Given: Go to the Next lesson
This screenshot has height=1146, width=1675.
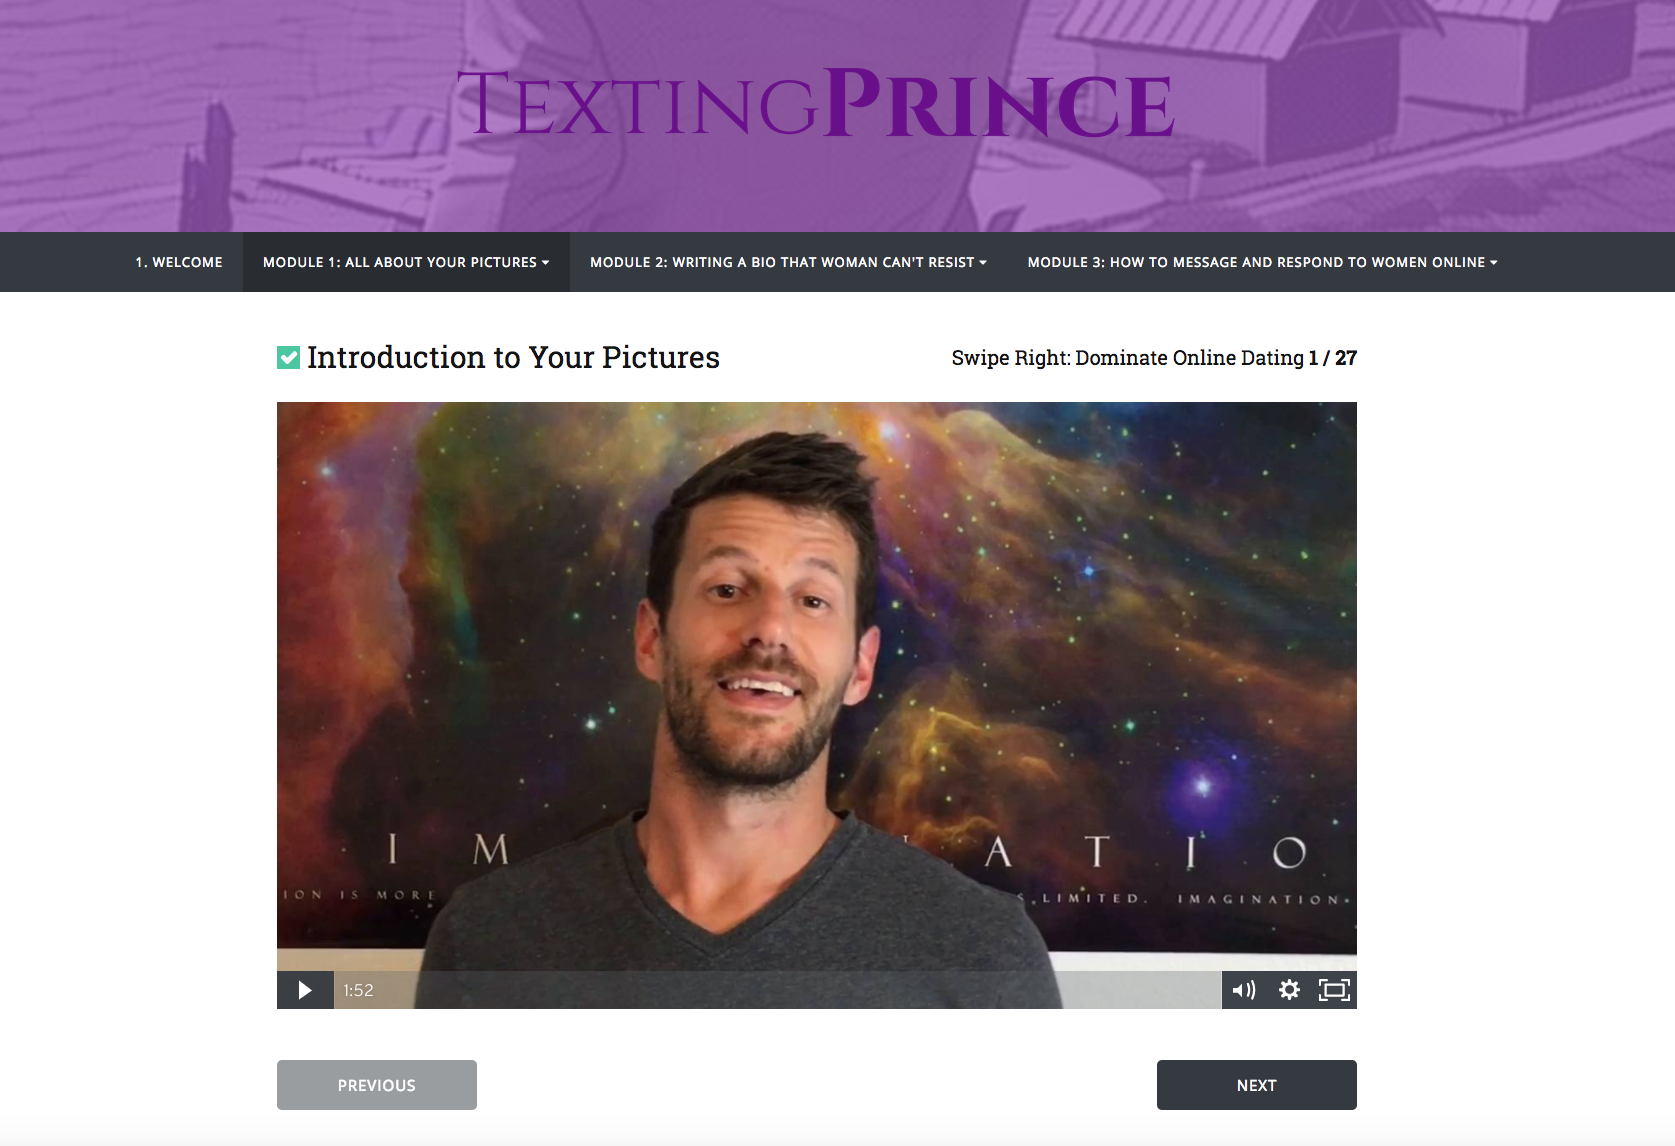Looking at the screenshot, I should 1256,1085.
